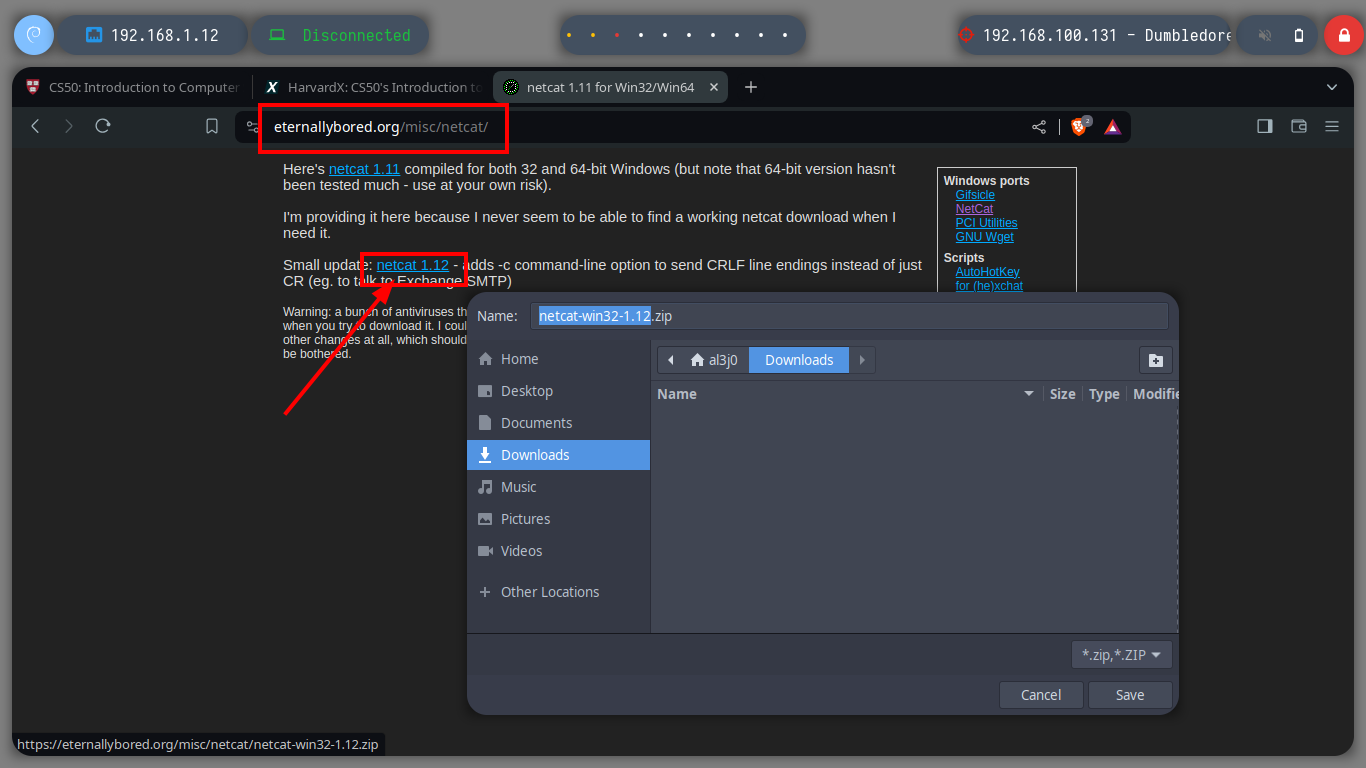Sort by the Type column header
Image resolution: width=1366 pixels, height=768 pixels.
click(x=1104, y=394)
